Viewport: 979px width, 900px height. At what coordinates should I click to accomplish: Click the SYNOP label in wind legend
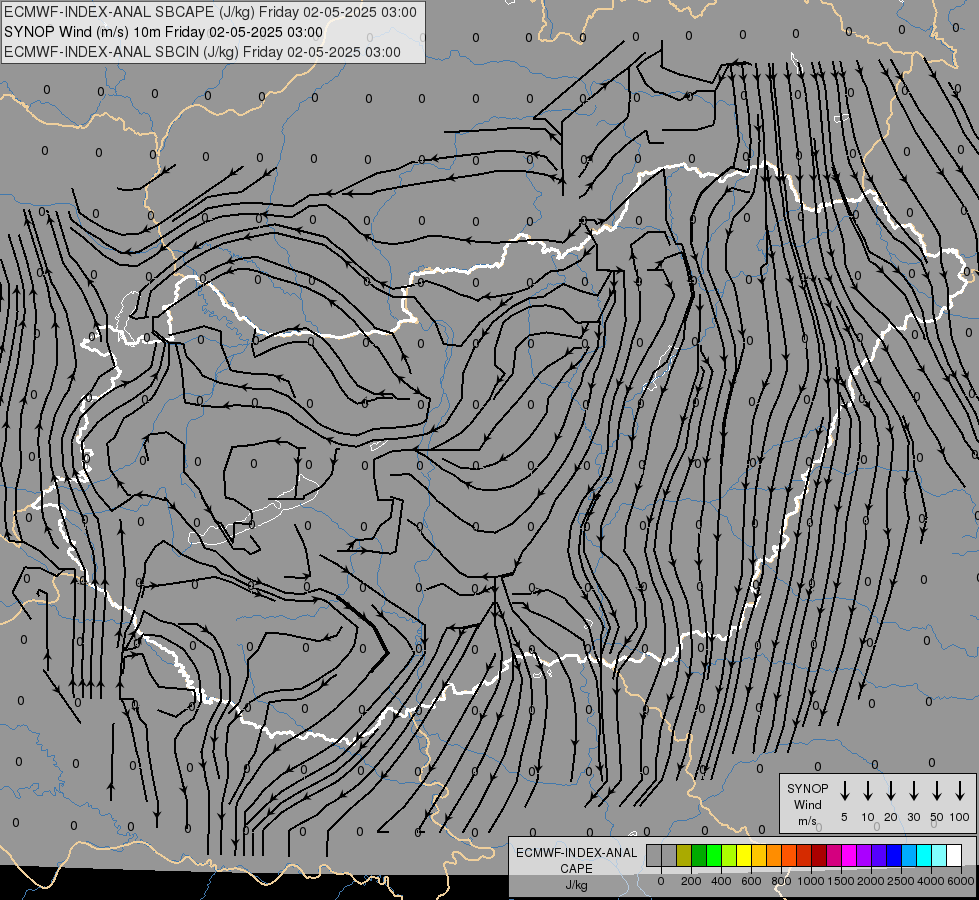807,788
